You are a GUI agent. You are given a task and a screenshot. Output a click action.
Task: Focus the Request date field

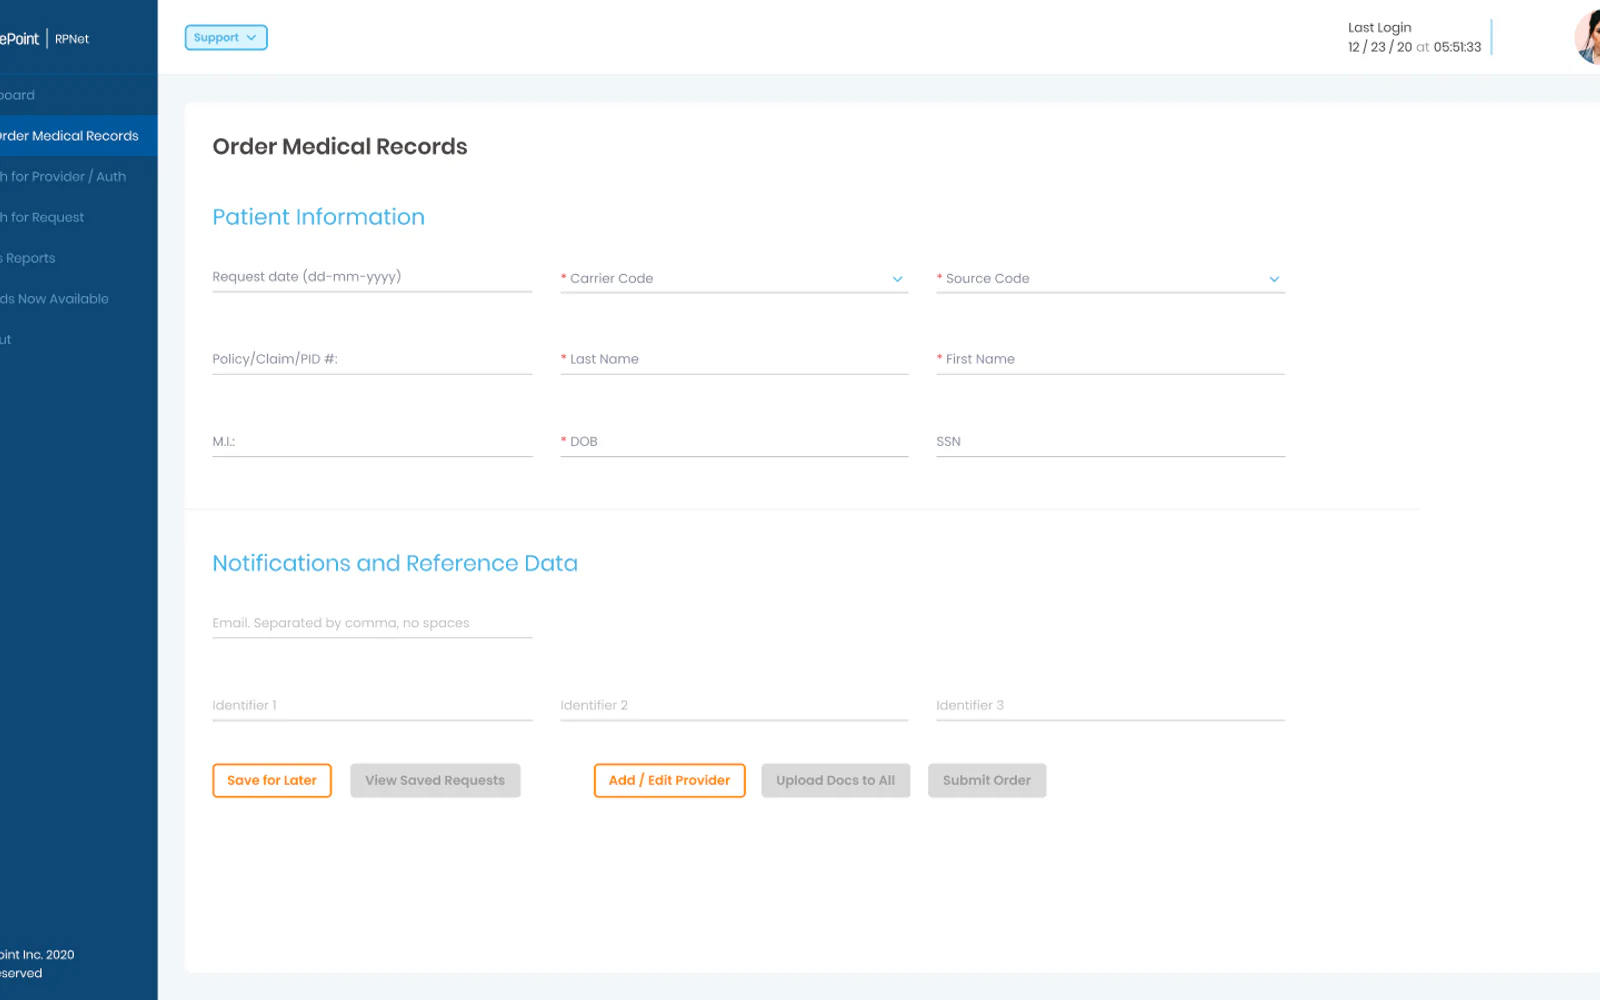point(372,277)
